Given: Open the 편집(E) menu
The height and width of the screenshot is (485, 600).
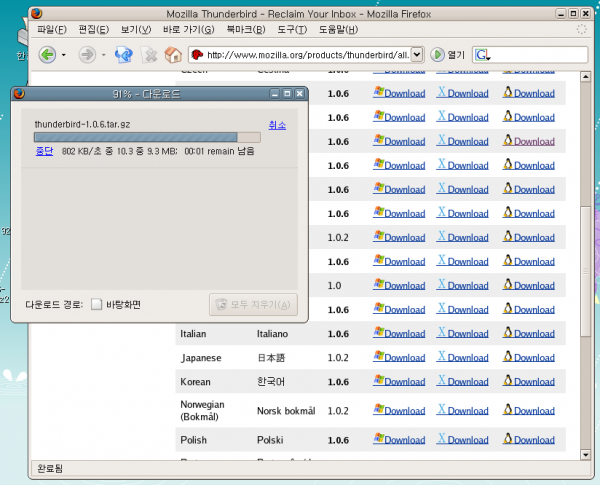Looking at the screenshot, I should pos(93,29).
